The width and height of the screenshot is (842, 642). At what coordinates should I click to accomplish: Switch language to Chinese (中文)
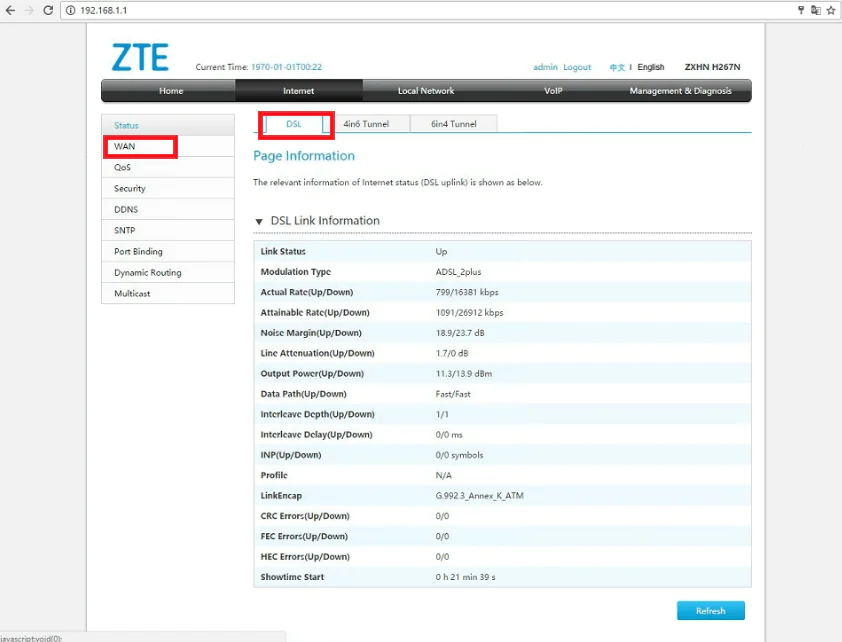(x=617, y=68)
